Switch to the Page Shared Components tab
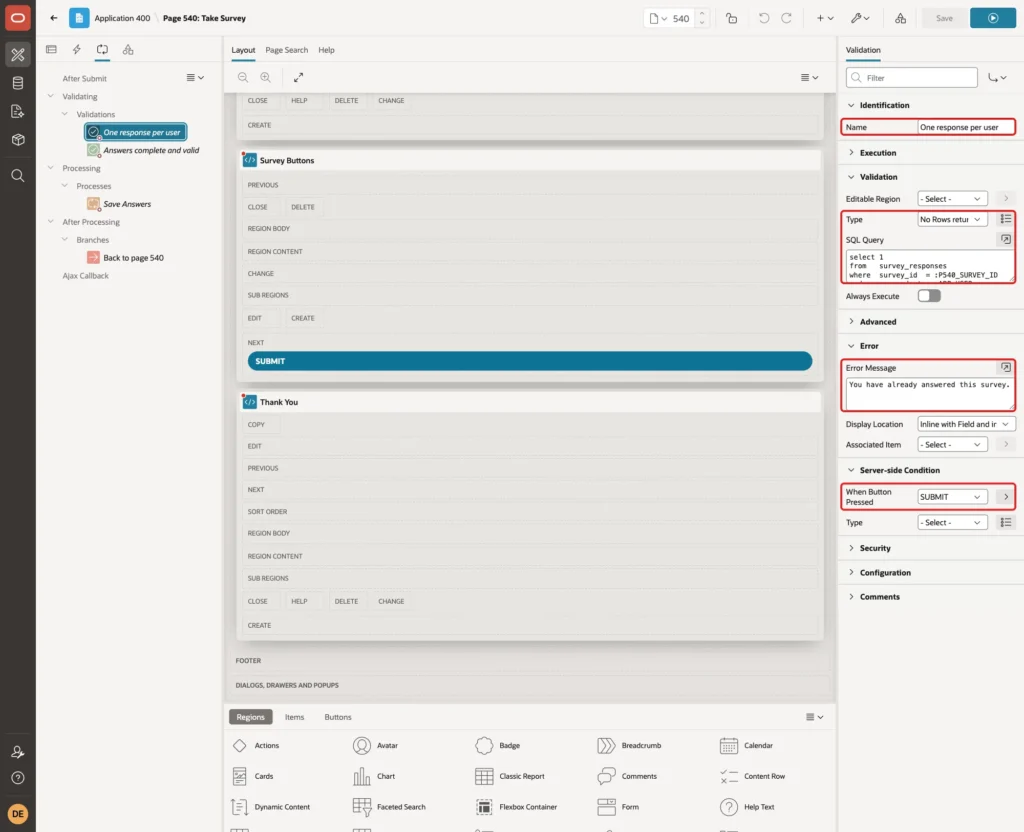 coord(128,50)
